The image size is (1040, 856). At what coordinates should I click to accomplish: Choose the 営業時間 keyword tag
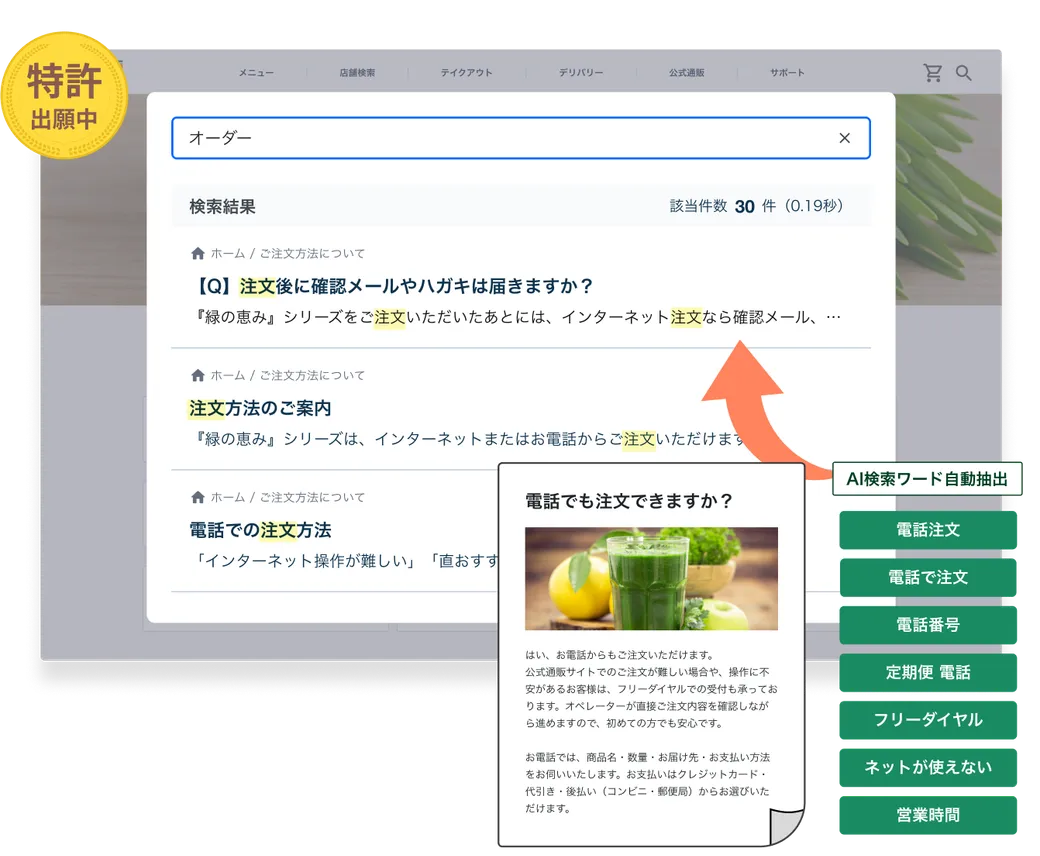pos(928,815)
